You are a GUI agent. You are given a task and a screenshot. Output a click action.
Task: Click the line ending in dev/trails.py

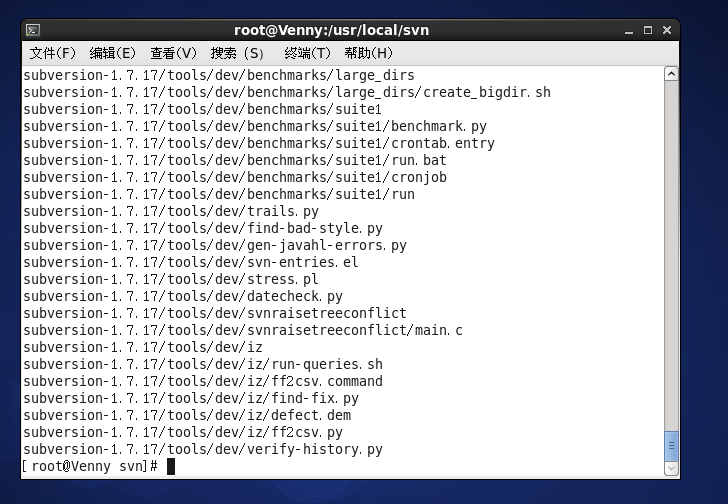(171, 211)
